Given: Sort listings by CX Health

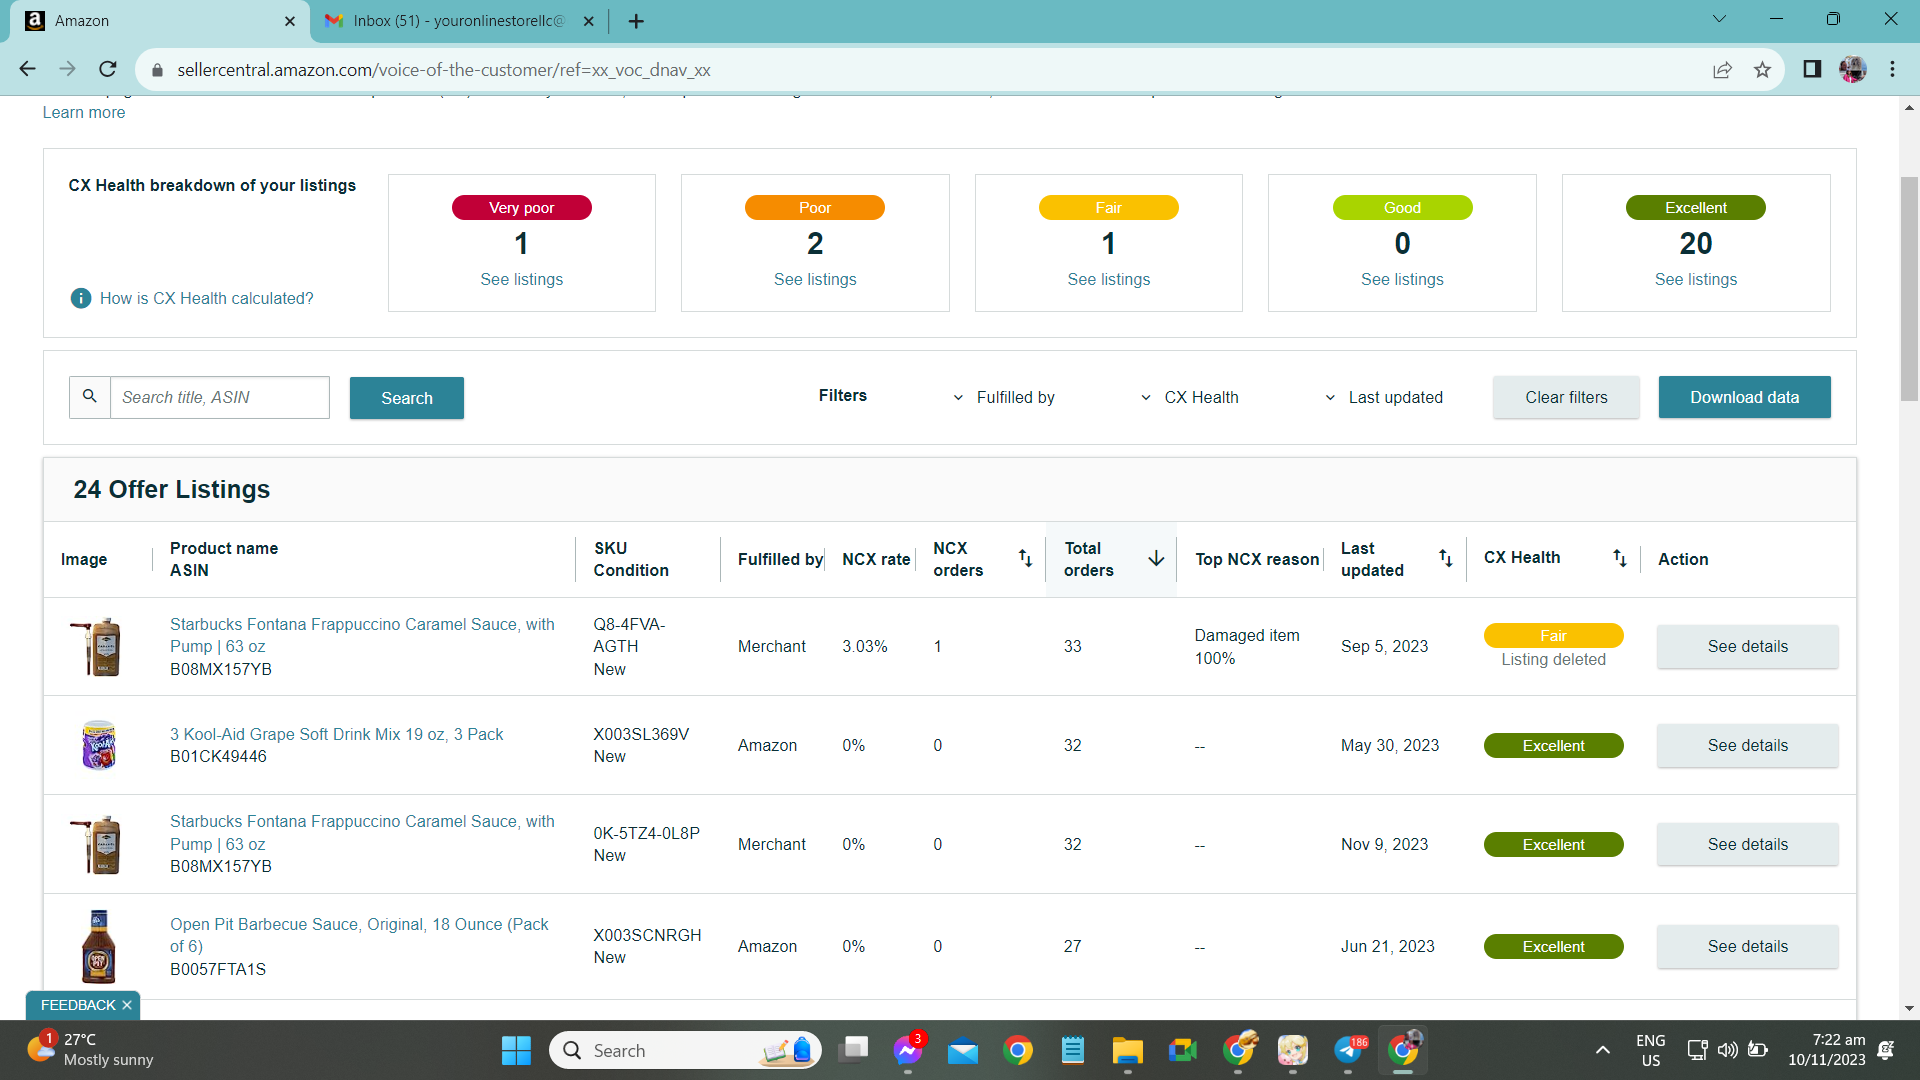Looking at the screenshot, I should pyautogui.click(x=1619, y=558).
